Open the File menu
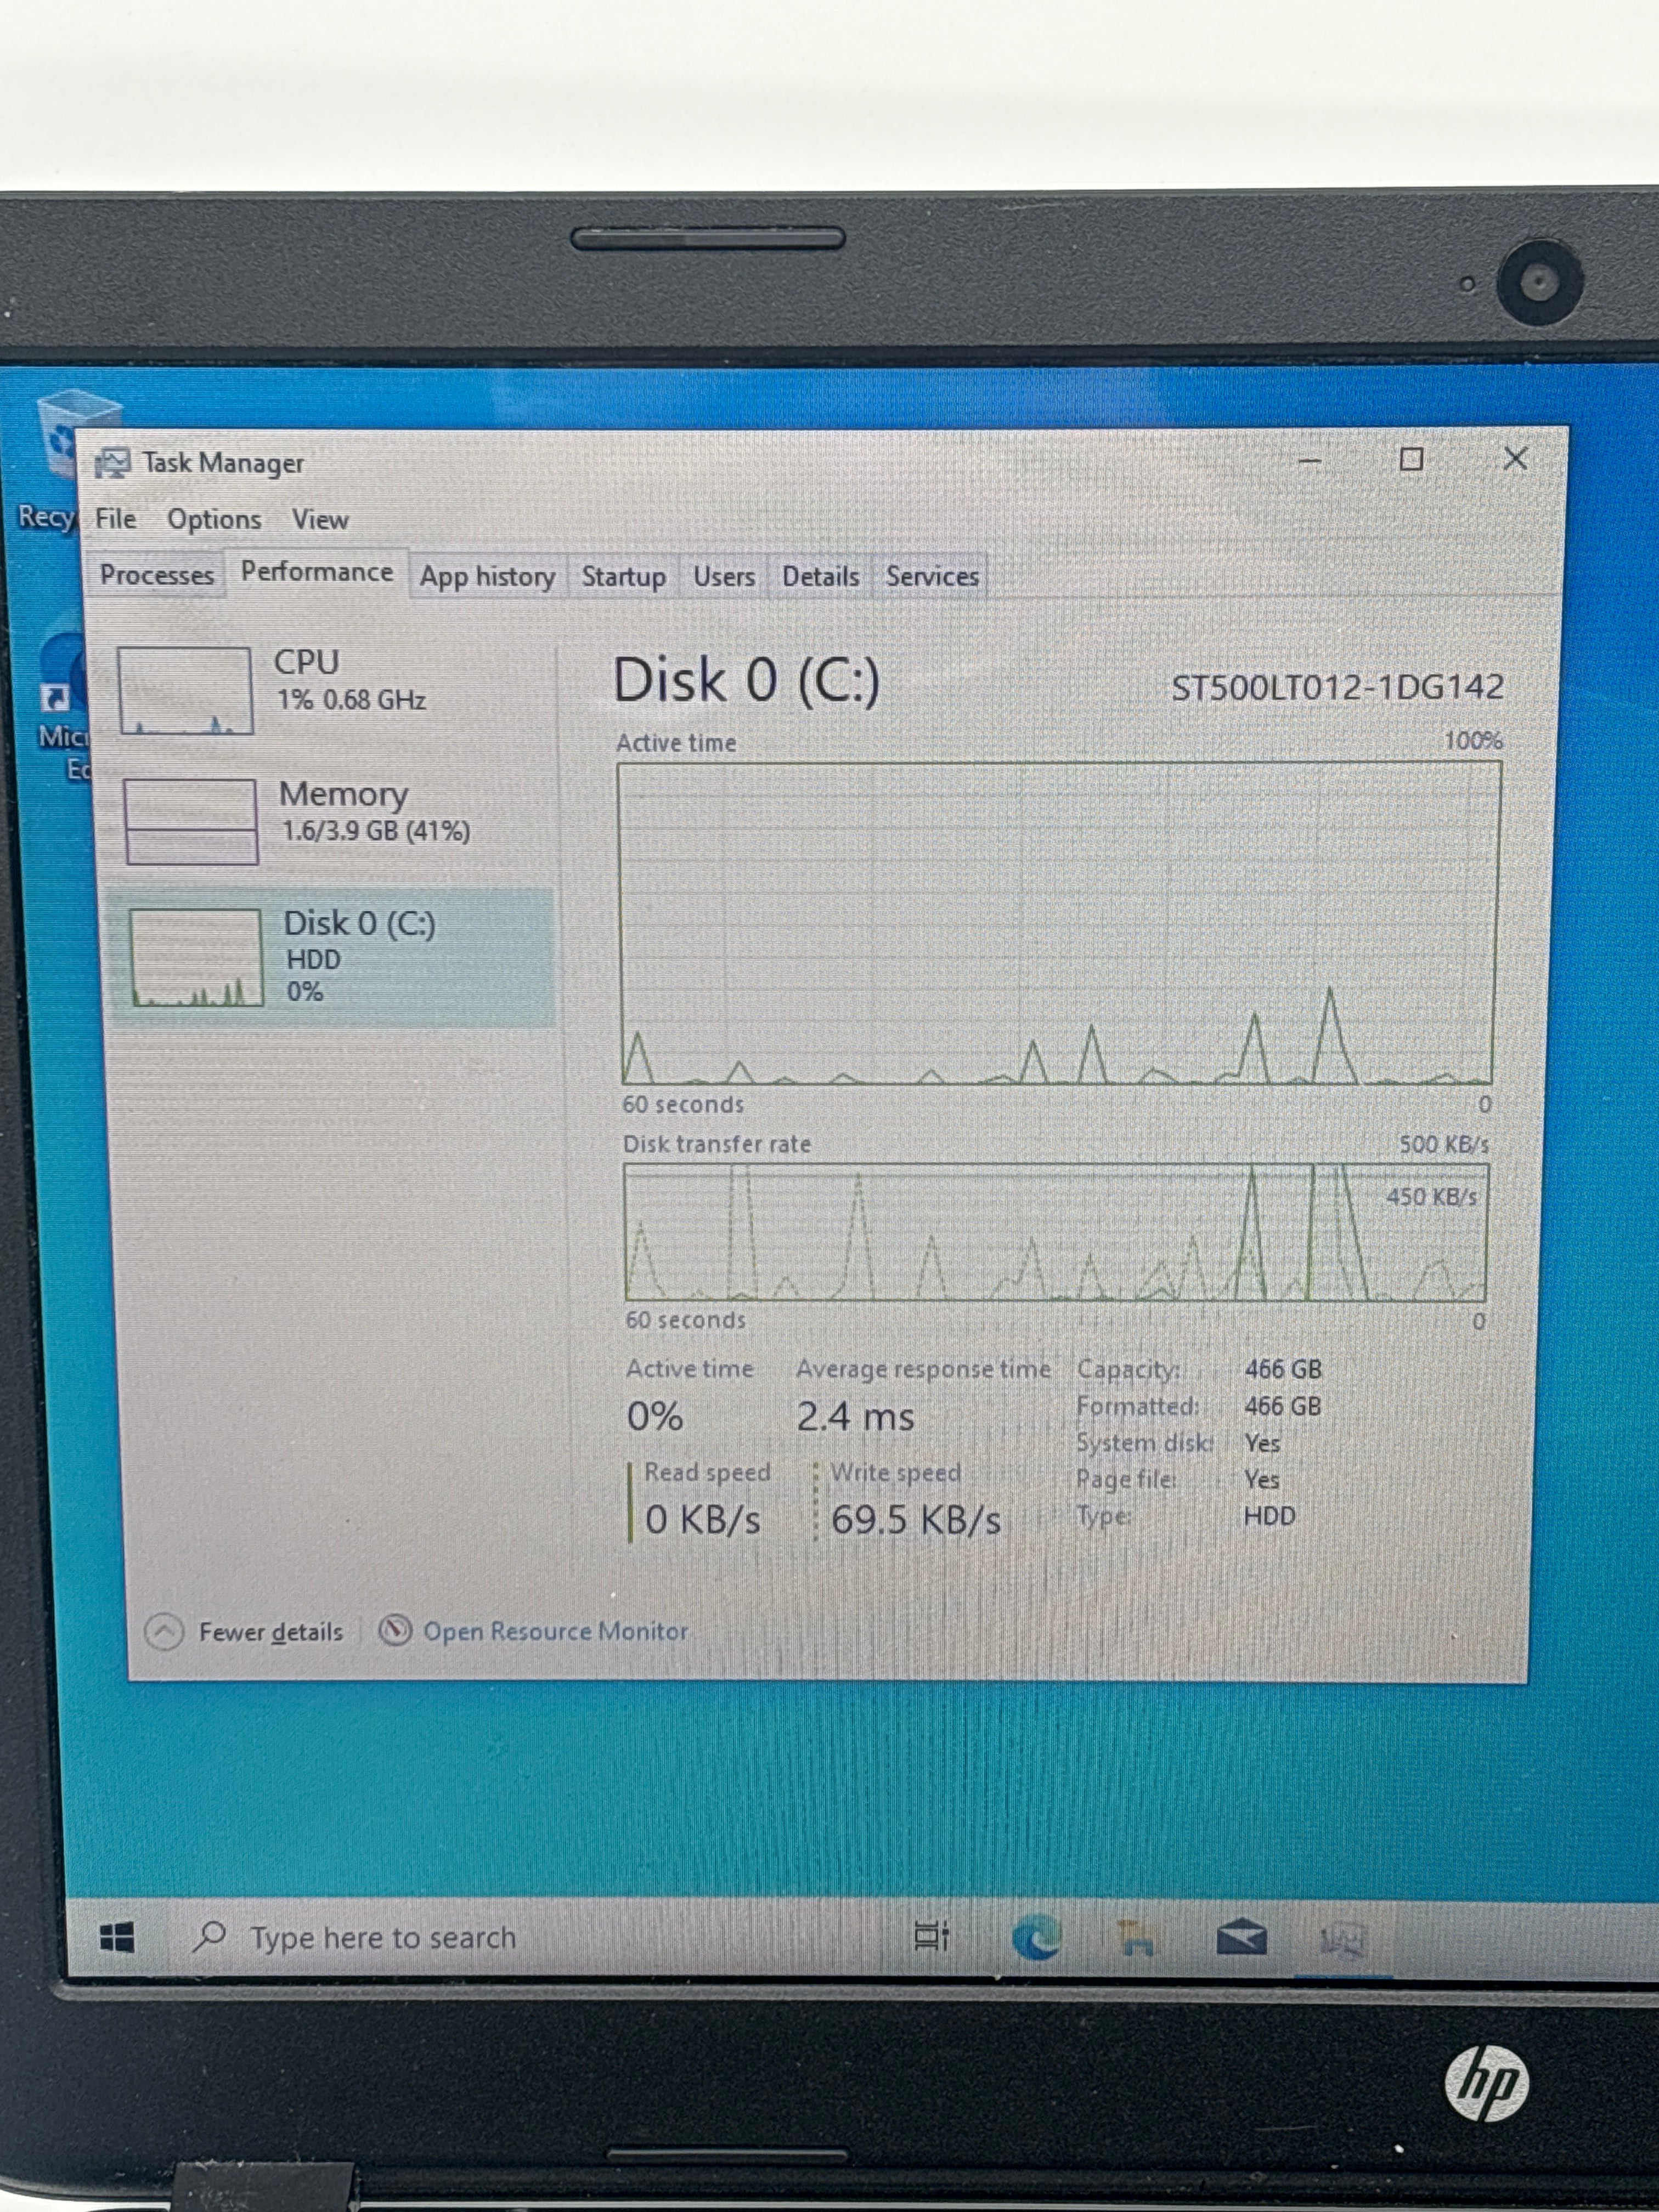 [x=116, y=519]
